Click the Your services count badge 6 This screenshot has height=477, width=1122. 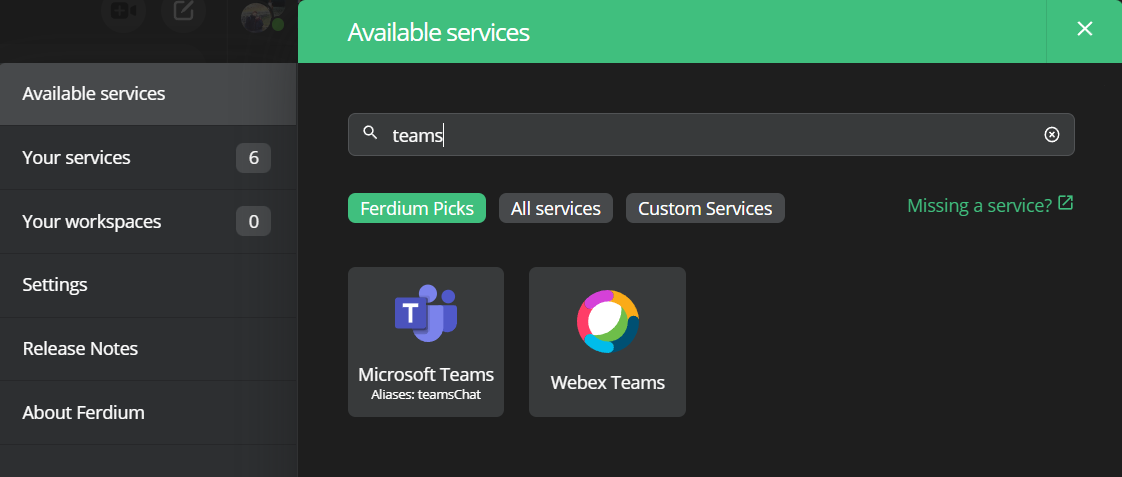tap(253, 158)
